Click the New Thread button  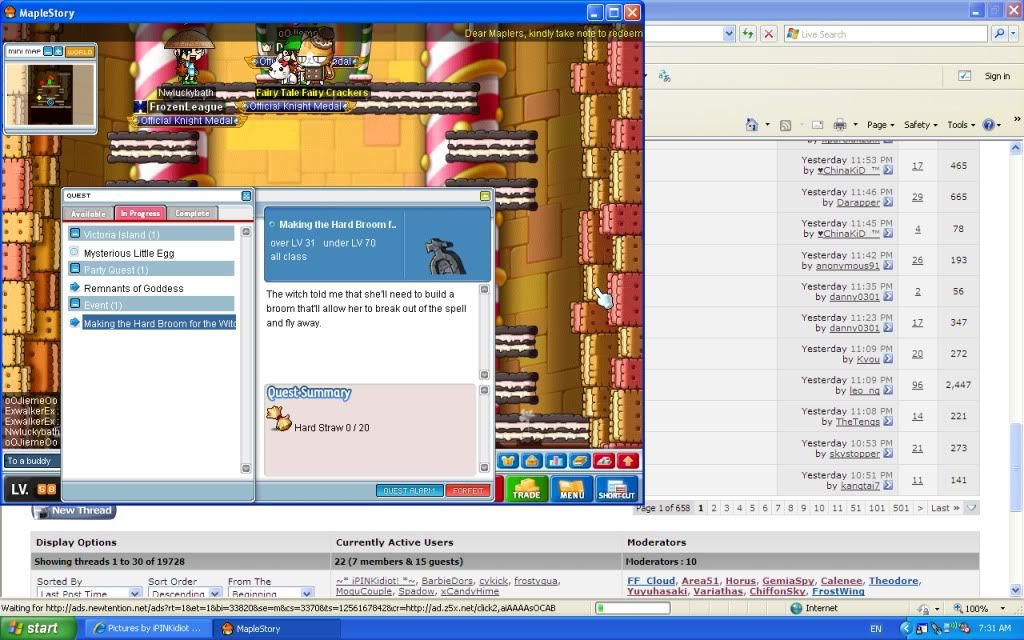74,511
